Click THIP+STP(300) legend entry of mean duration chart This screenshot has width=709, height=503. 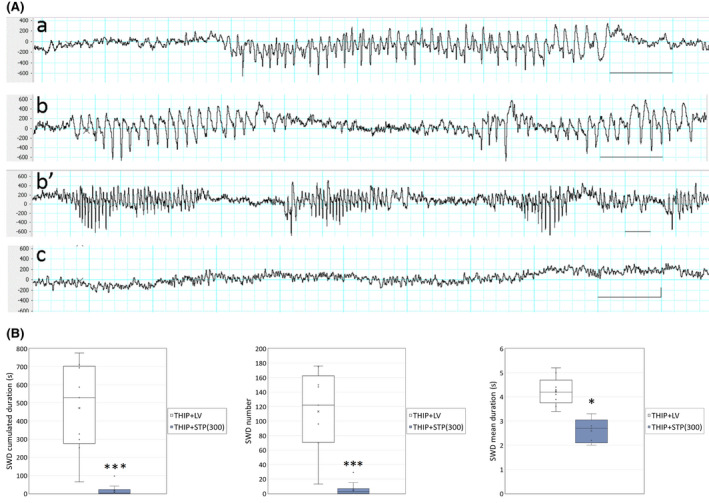click(674, 427)
